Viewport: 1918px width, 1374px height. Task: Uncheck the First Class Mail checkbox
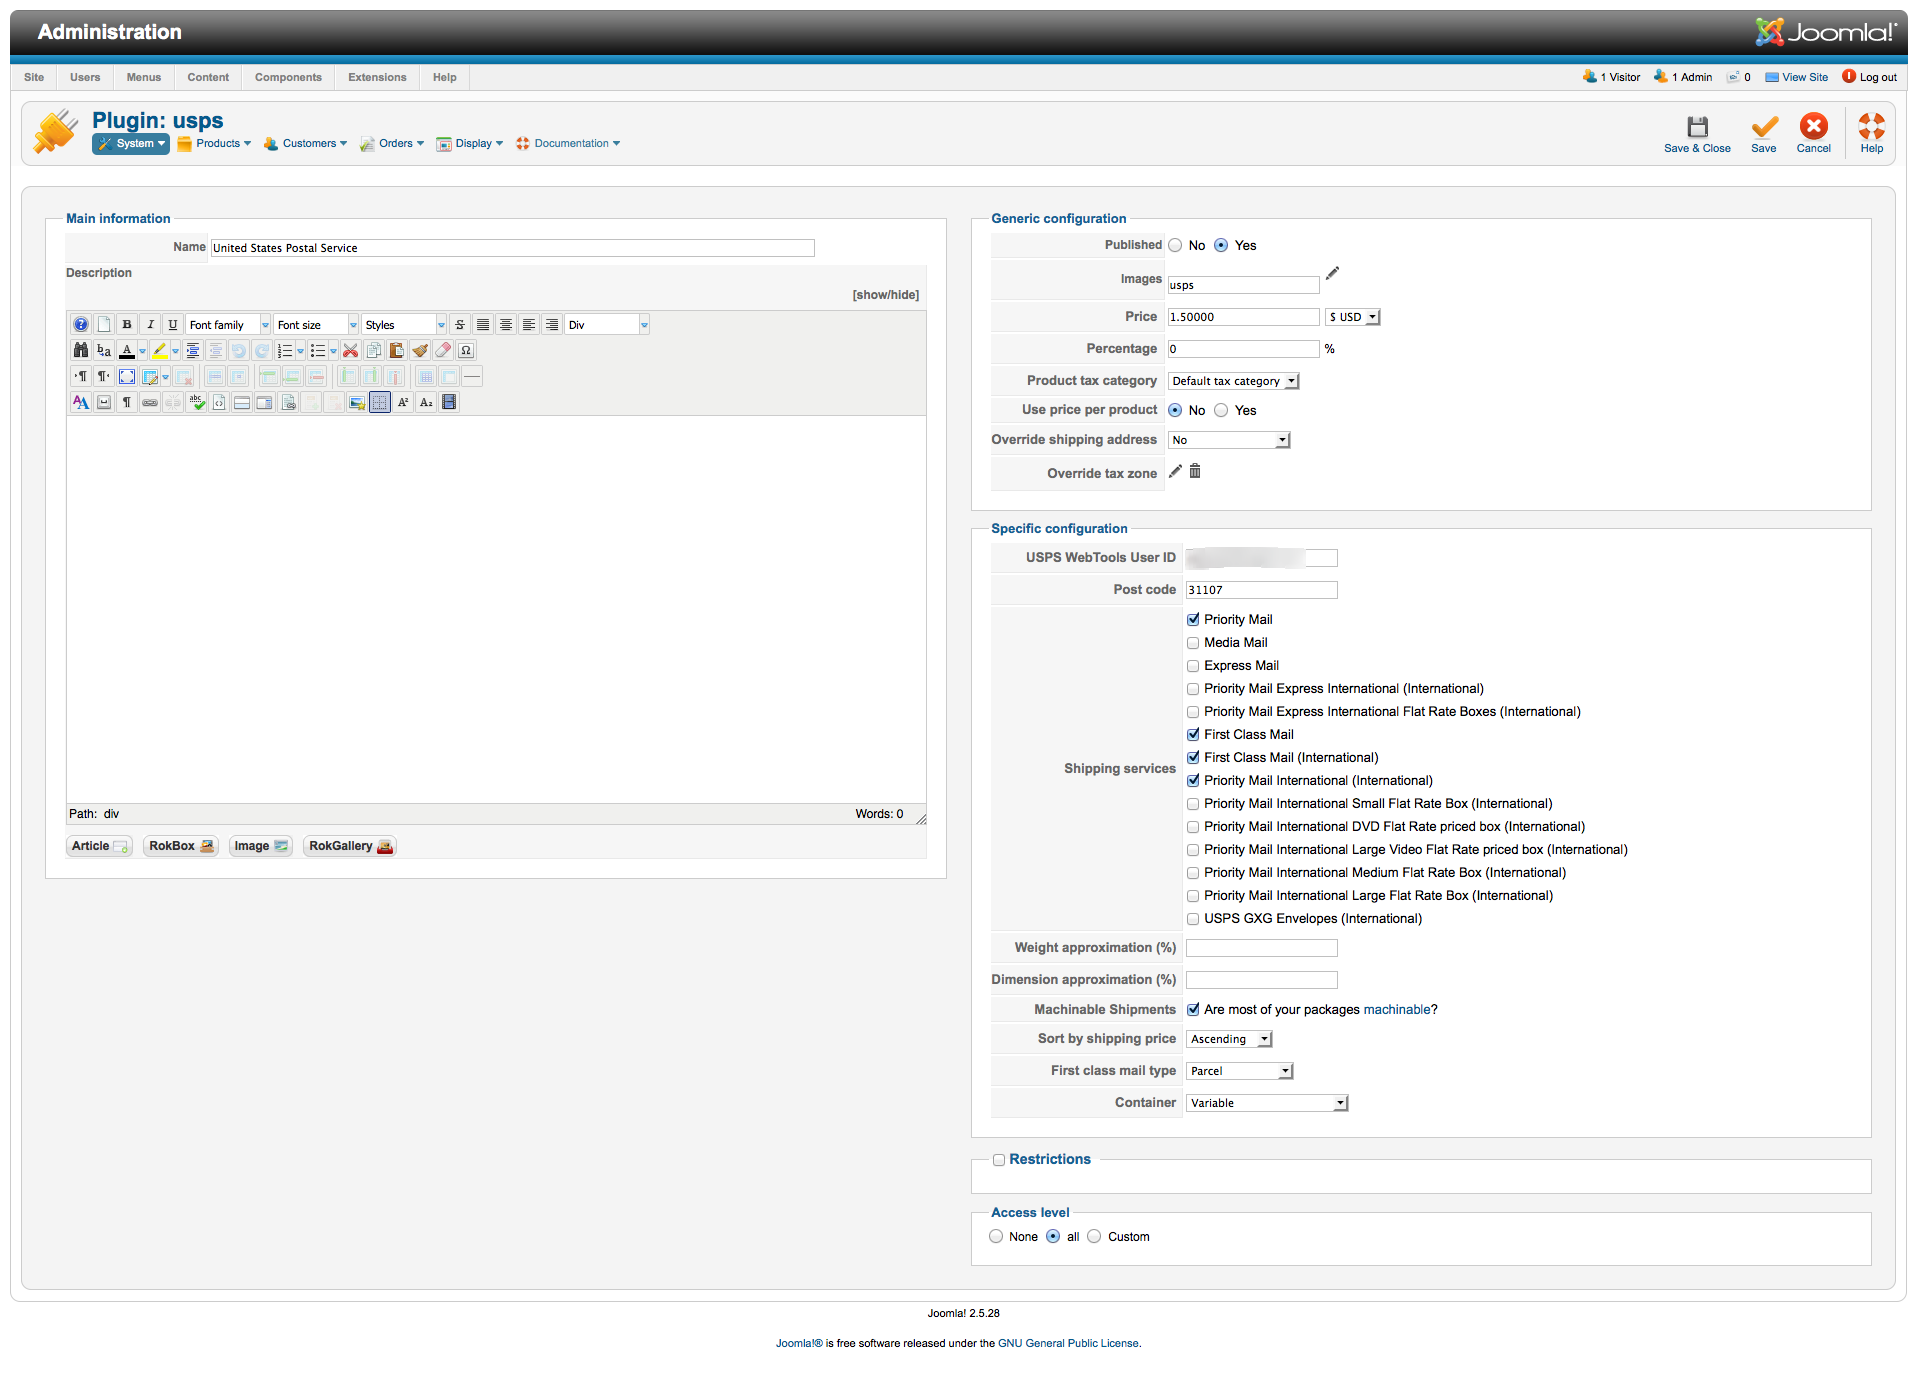coord(1193,735)
